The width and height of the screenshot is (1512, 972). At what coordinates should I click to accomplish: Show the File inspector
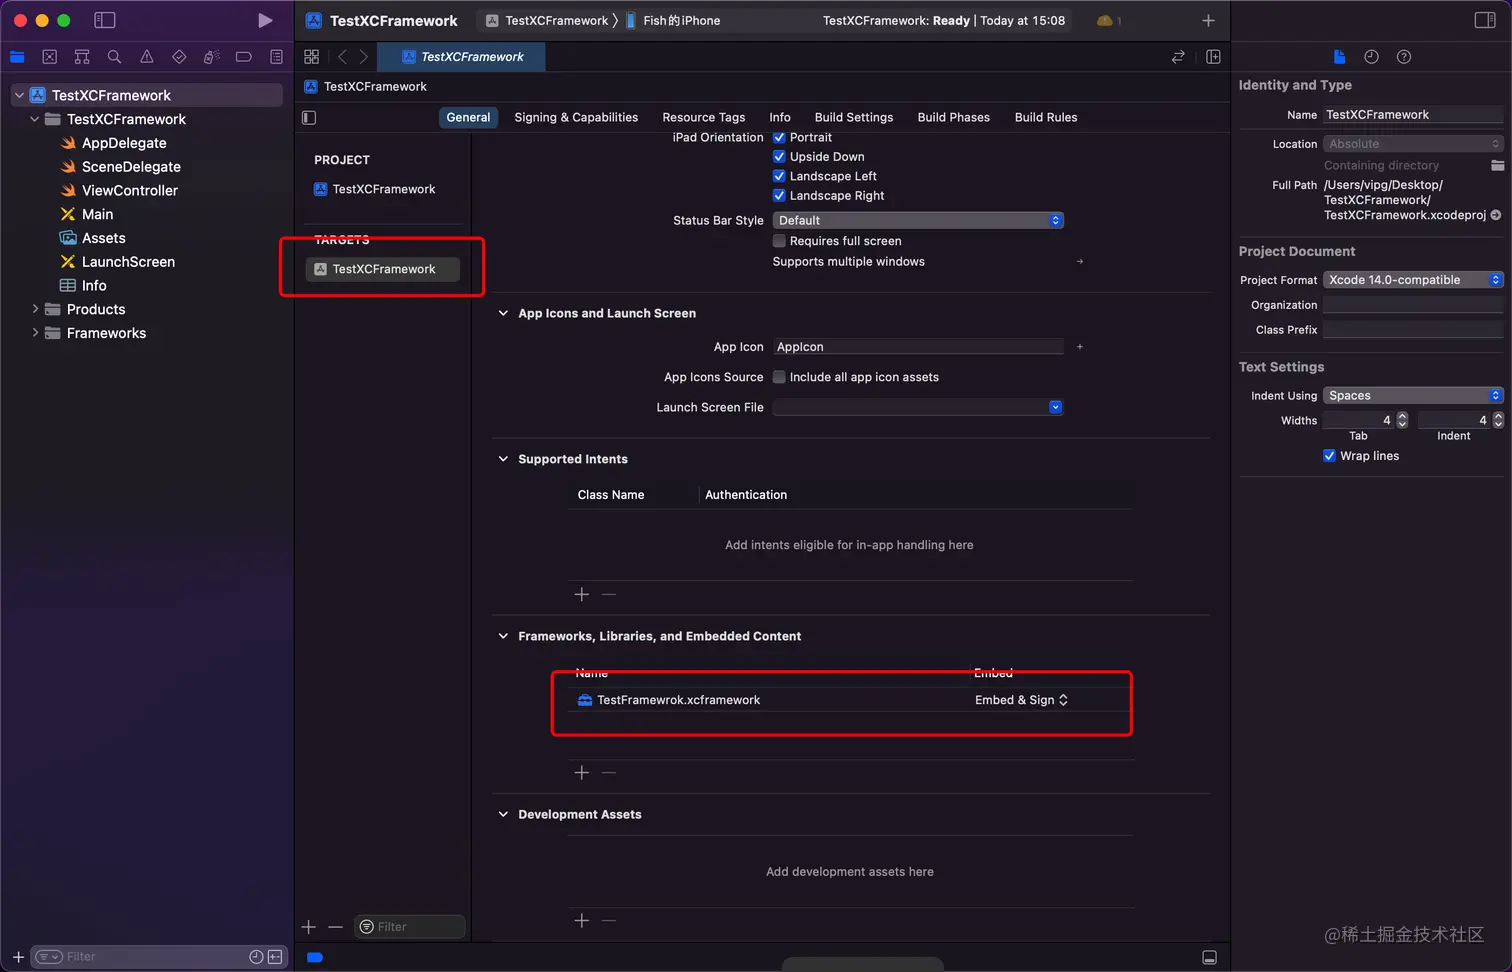tap(1339, 57)
